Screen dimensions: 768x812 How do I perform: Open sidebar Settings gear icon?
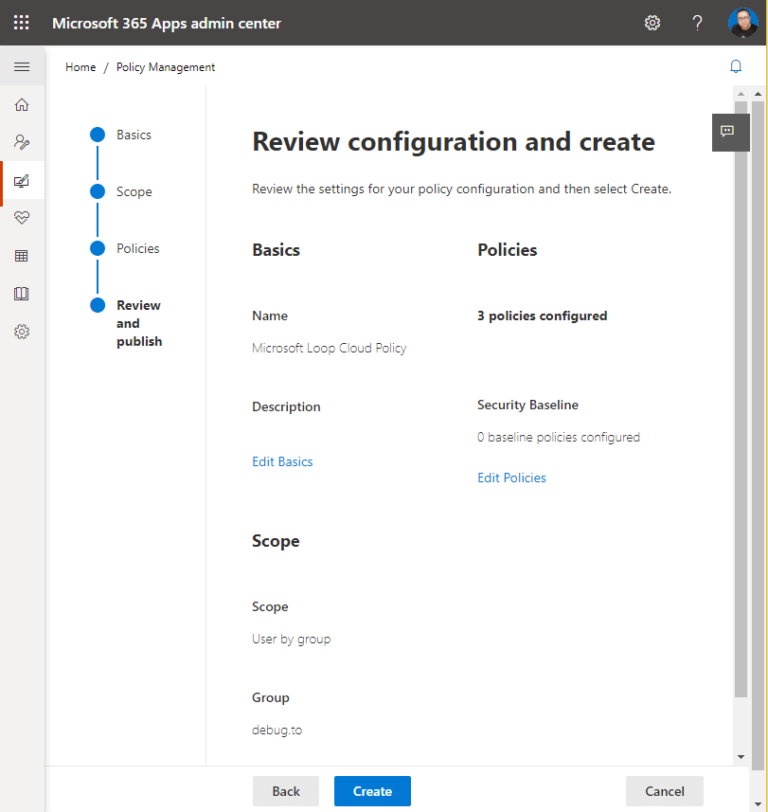(21, 332)
